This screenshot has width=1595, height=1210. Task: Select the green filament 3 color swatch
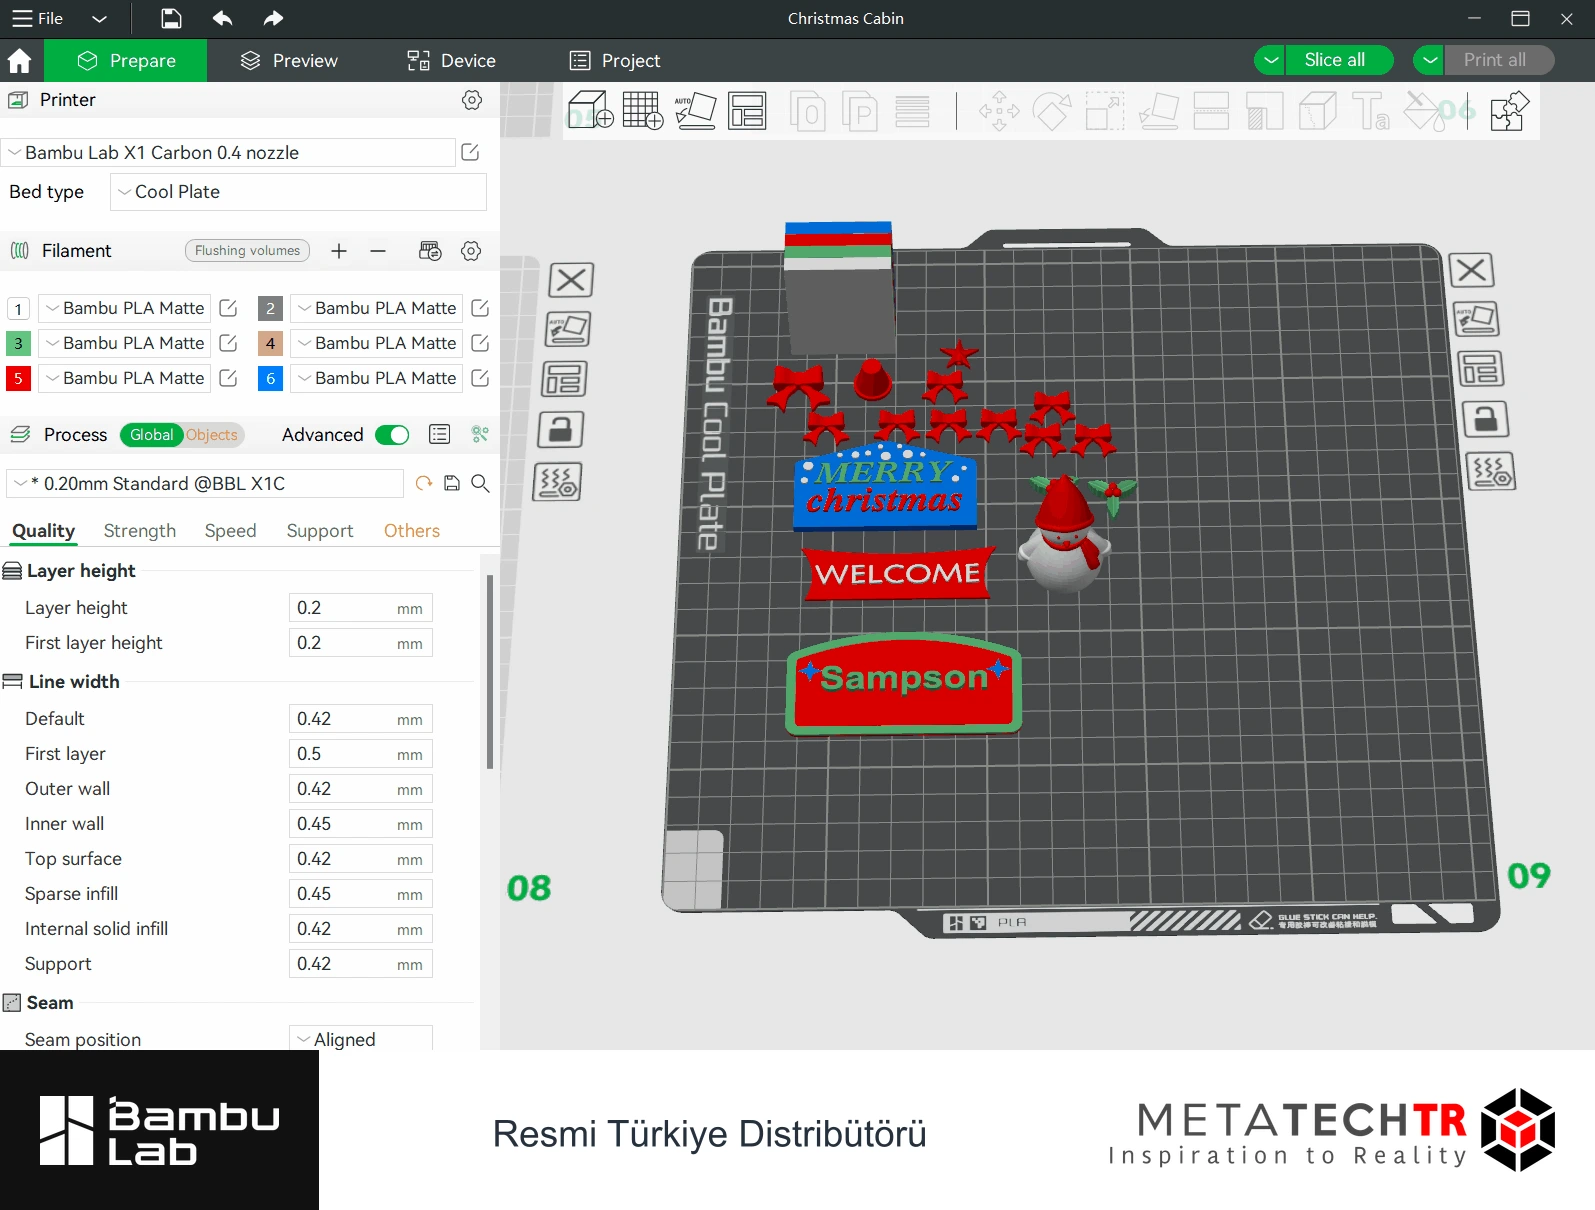pyautogui.click(x=18, y=343)
